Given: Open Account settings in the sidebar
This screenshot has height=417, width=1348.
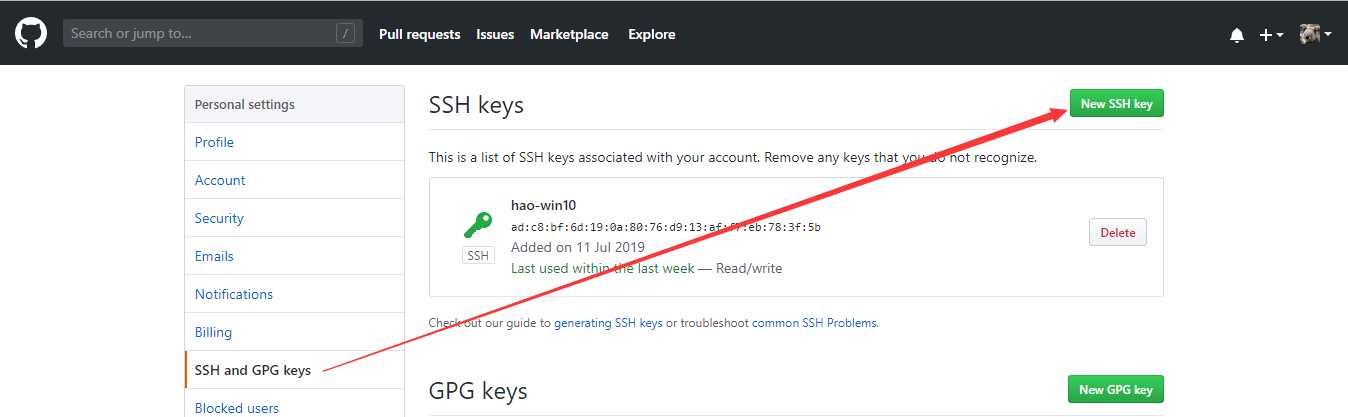Looking at the screenshot, I should [x=220, y=180].
